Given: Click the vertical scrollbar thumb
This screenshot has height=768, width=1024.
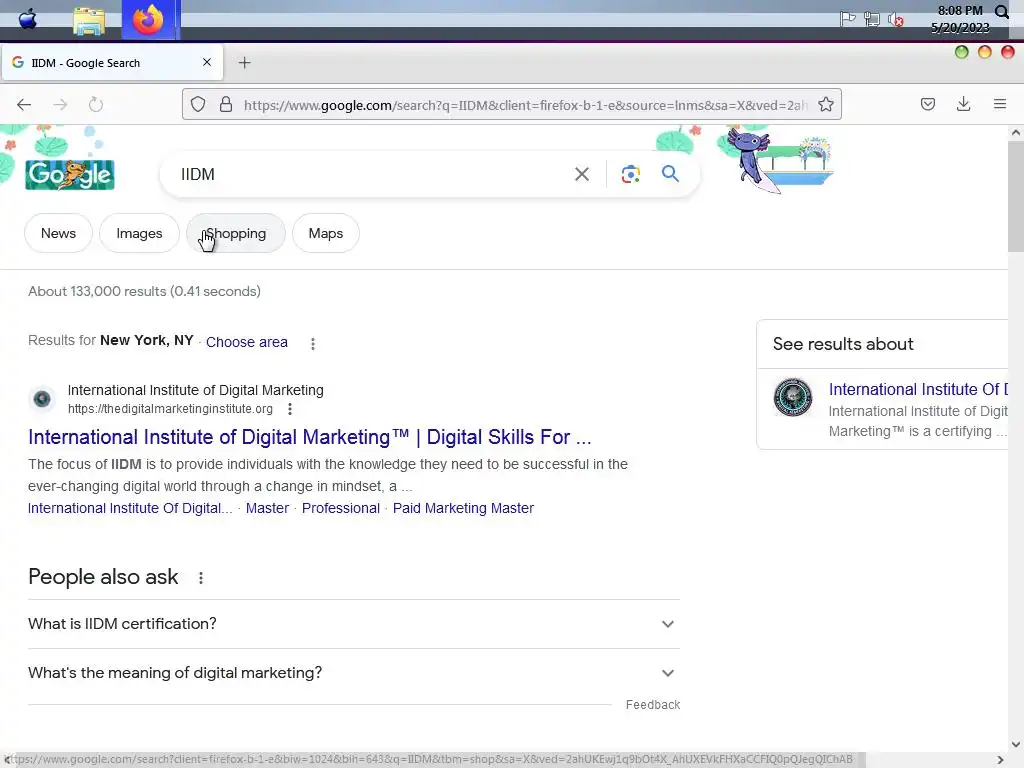Looking at the screenshot, I should tap(1016, 195).
